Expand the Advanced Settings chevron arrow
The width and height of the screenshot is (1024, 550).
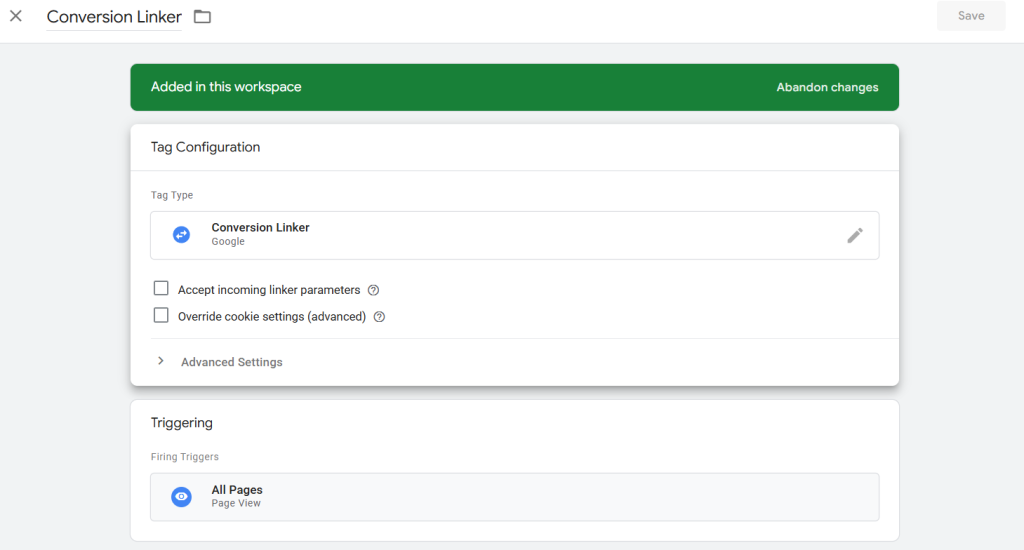click(161, 361)
